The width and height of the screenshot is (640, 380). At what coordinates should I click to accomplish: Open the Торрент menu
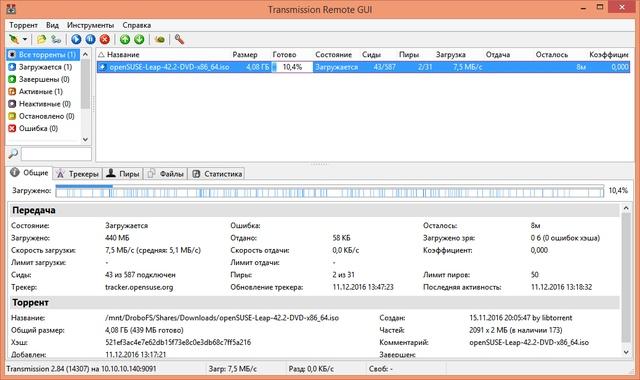[23, 25]
